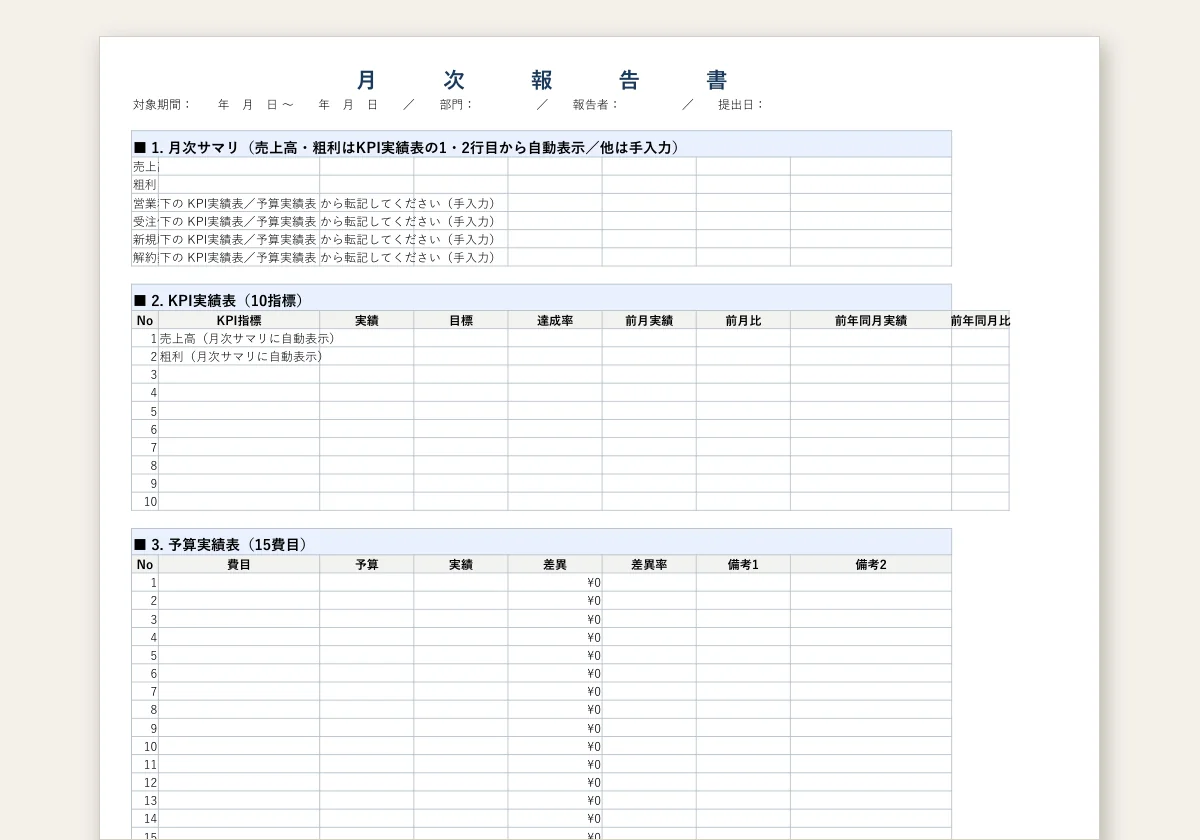Select the 差異 column header
The height and width of the screenshot is (840, 1200).
pos(555,565)
